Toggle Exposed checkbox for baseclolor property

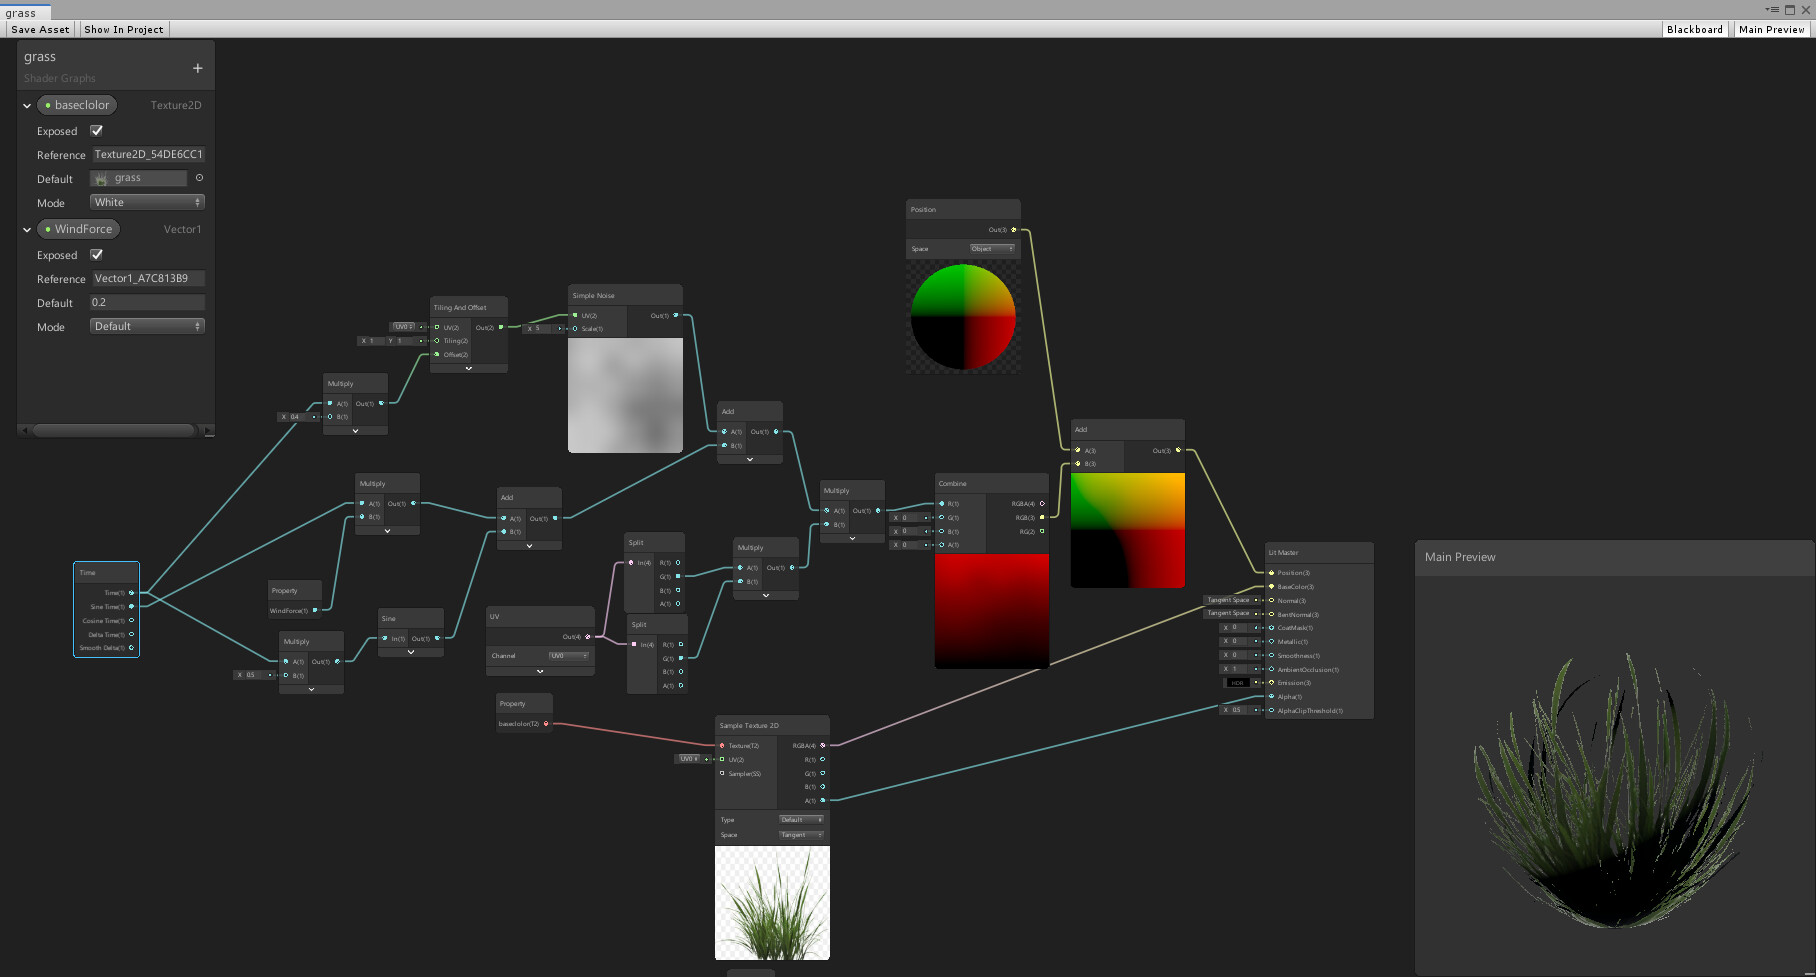pos(97,131)
